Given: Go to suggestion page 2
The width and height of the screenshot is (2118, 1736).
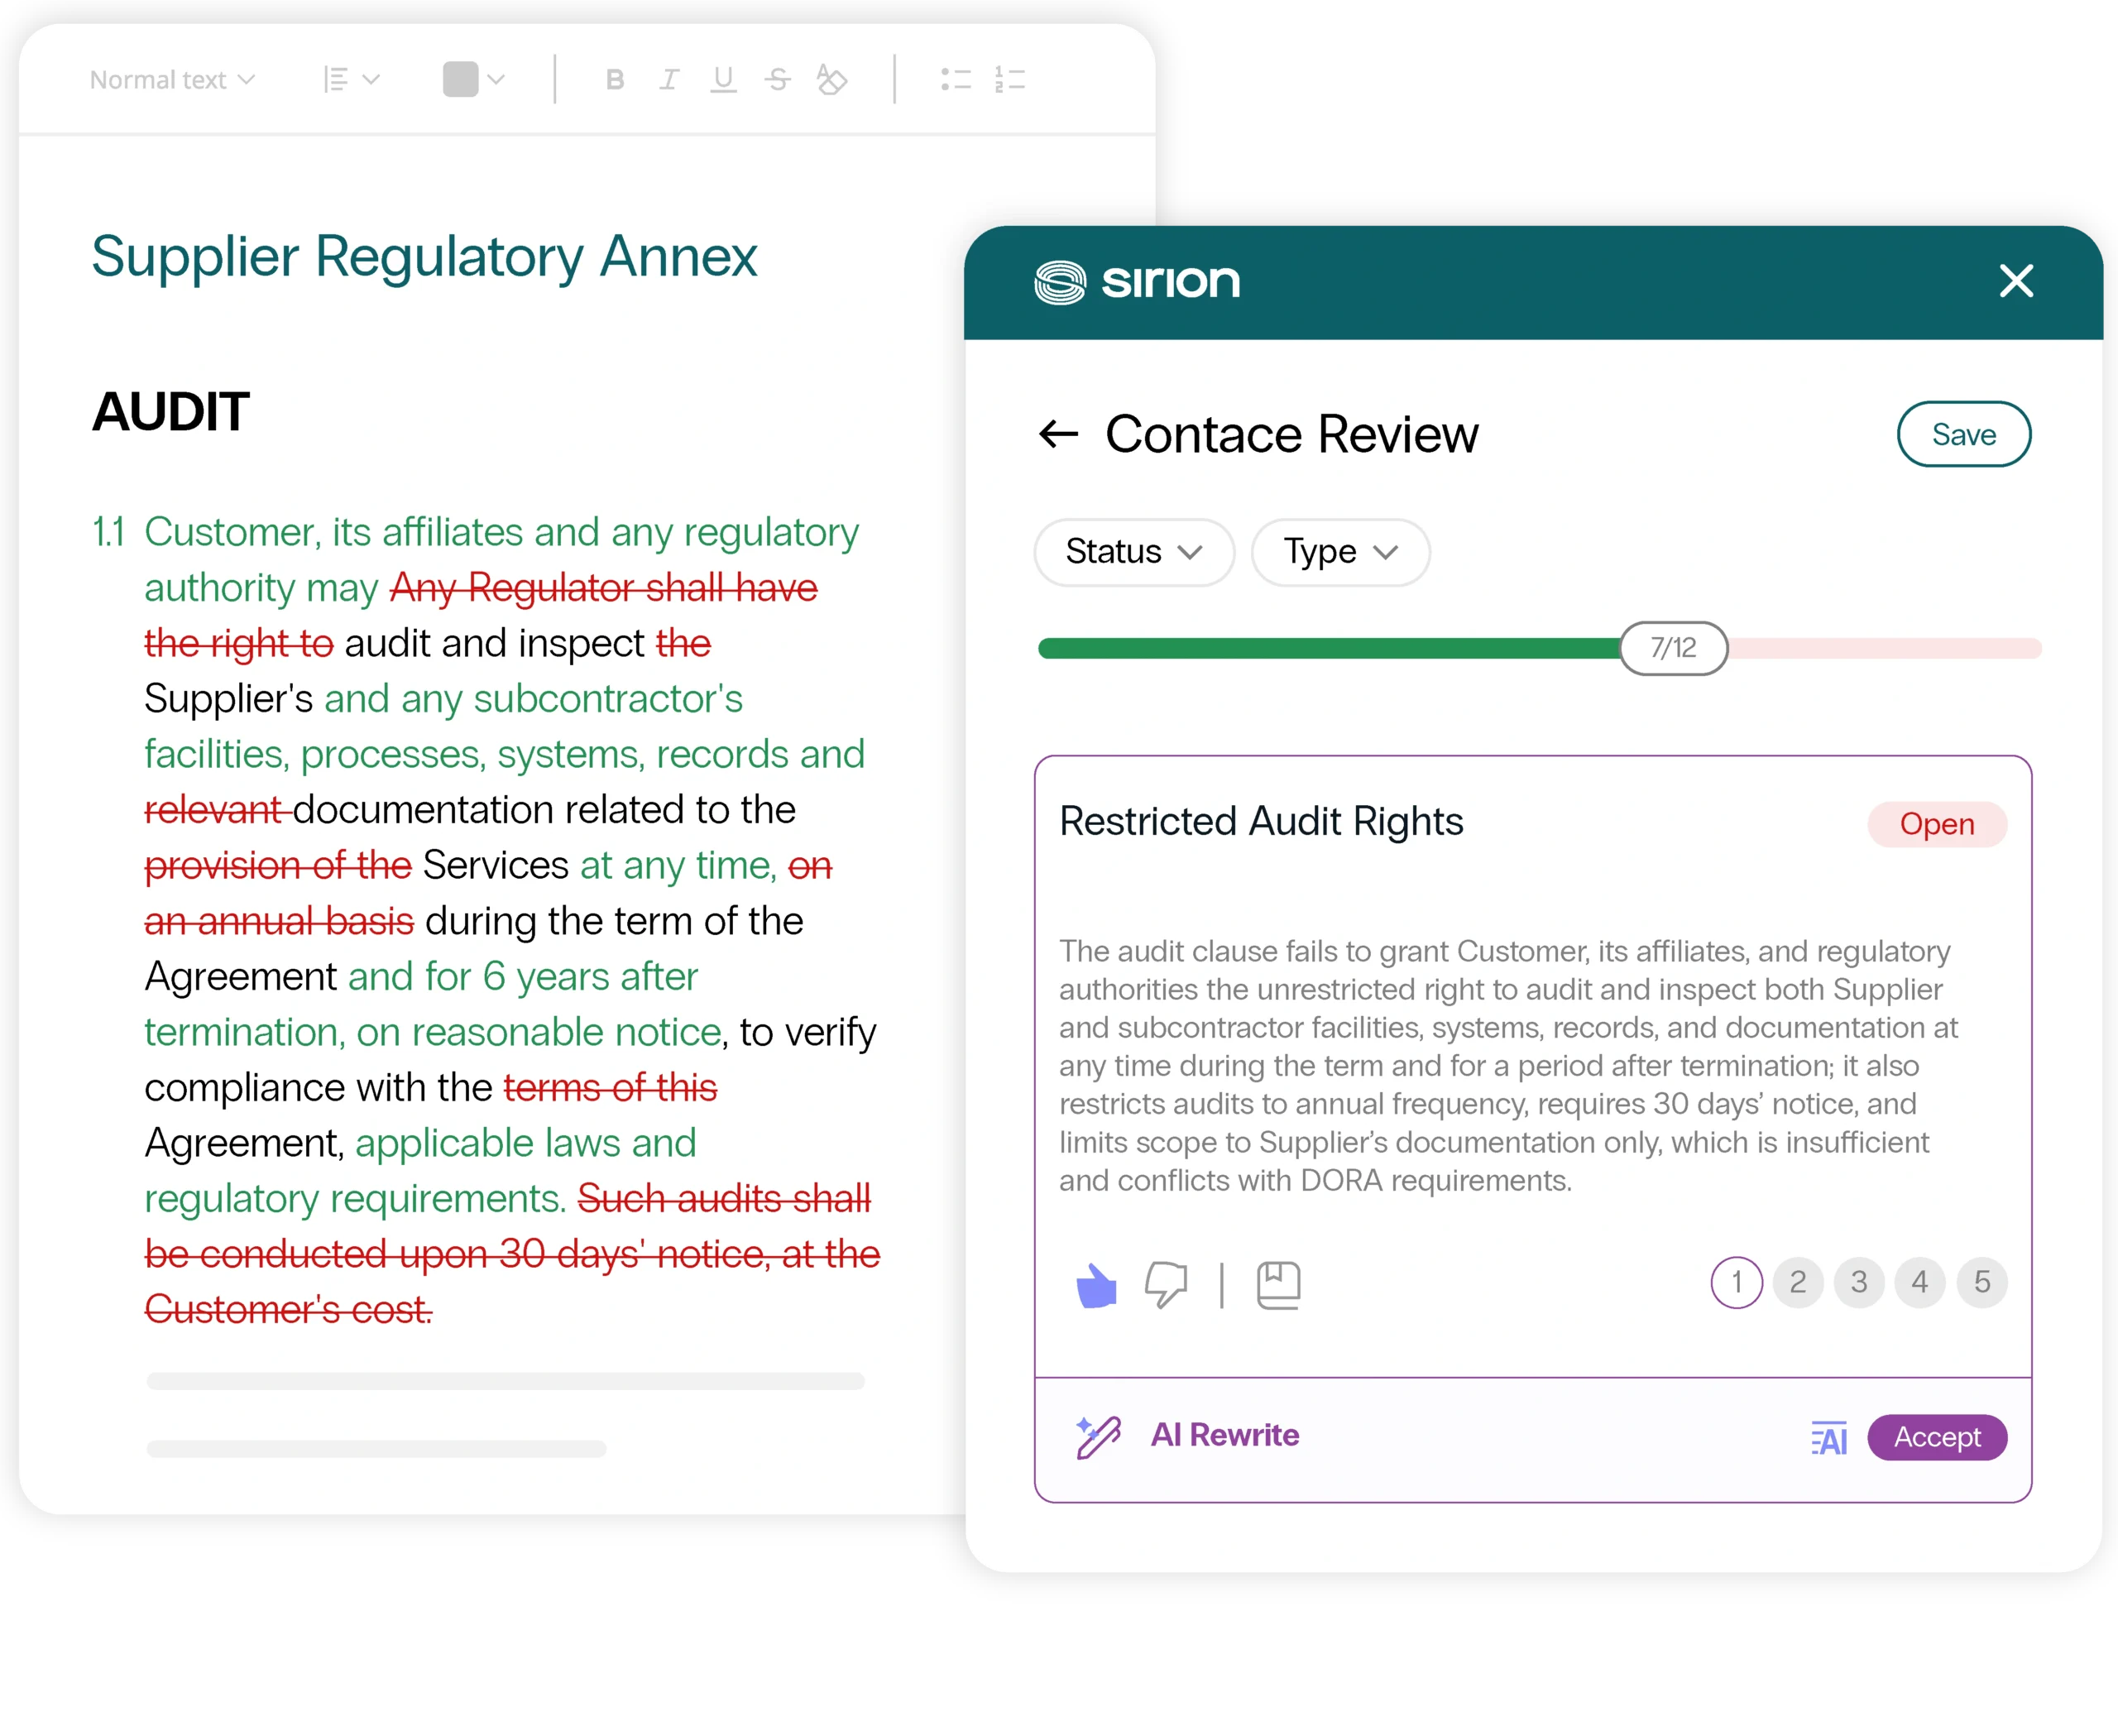Looking at the screenshot, I should click(1797, 1282).
